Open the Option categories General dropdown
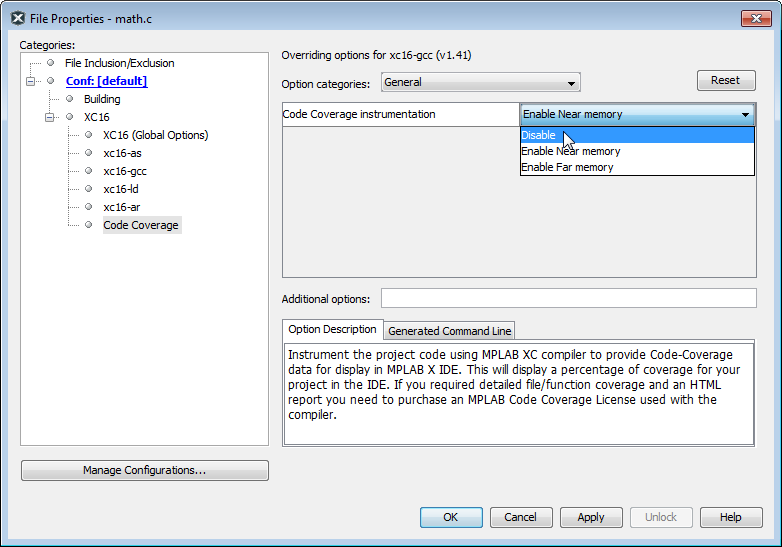Viewport: 782px width, 547px height. (x=481, y=82)
